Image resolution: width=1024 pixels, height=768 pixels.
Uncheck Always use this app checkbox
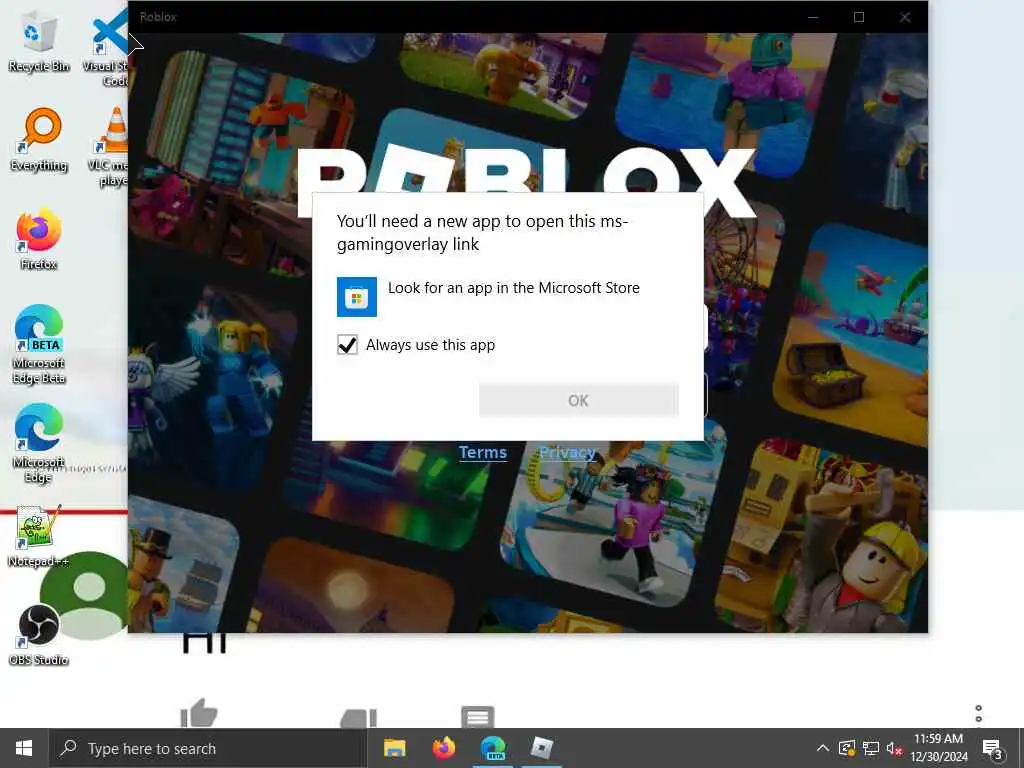click(347, 345)
